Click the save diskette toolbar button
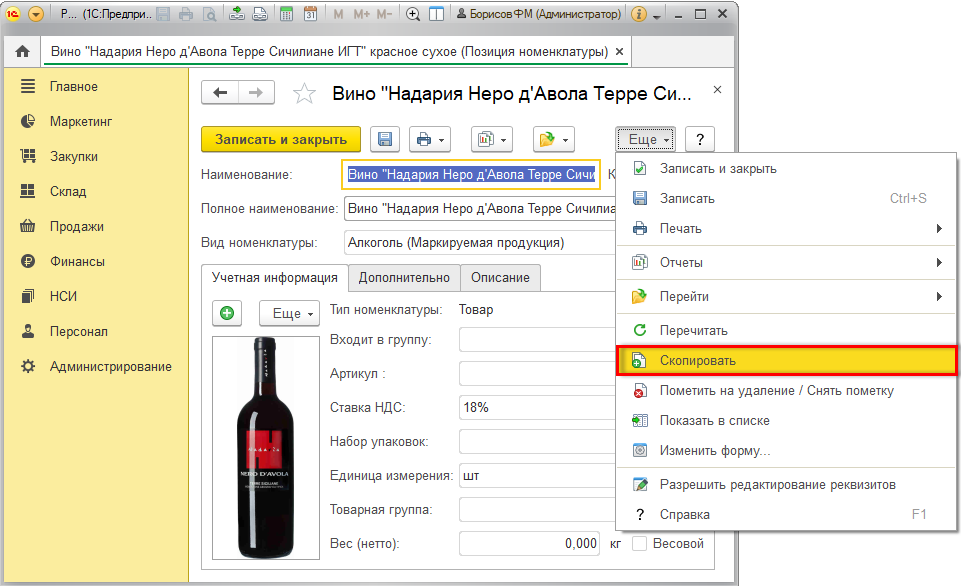The image size is (961, 586). 385,139
